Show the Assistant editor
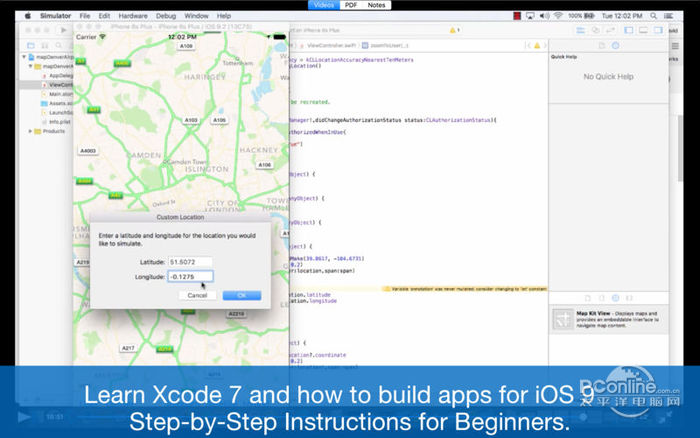 point(596,30)
